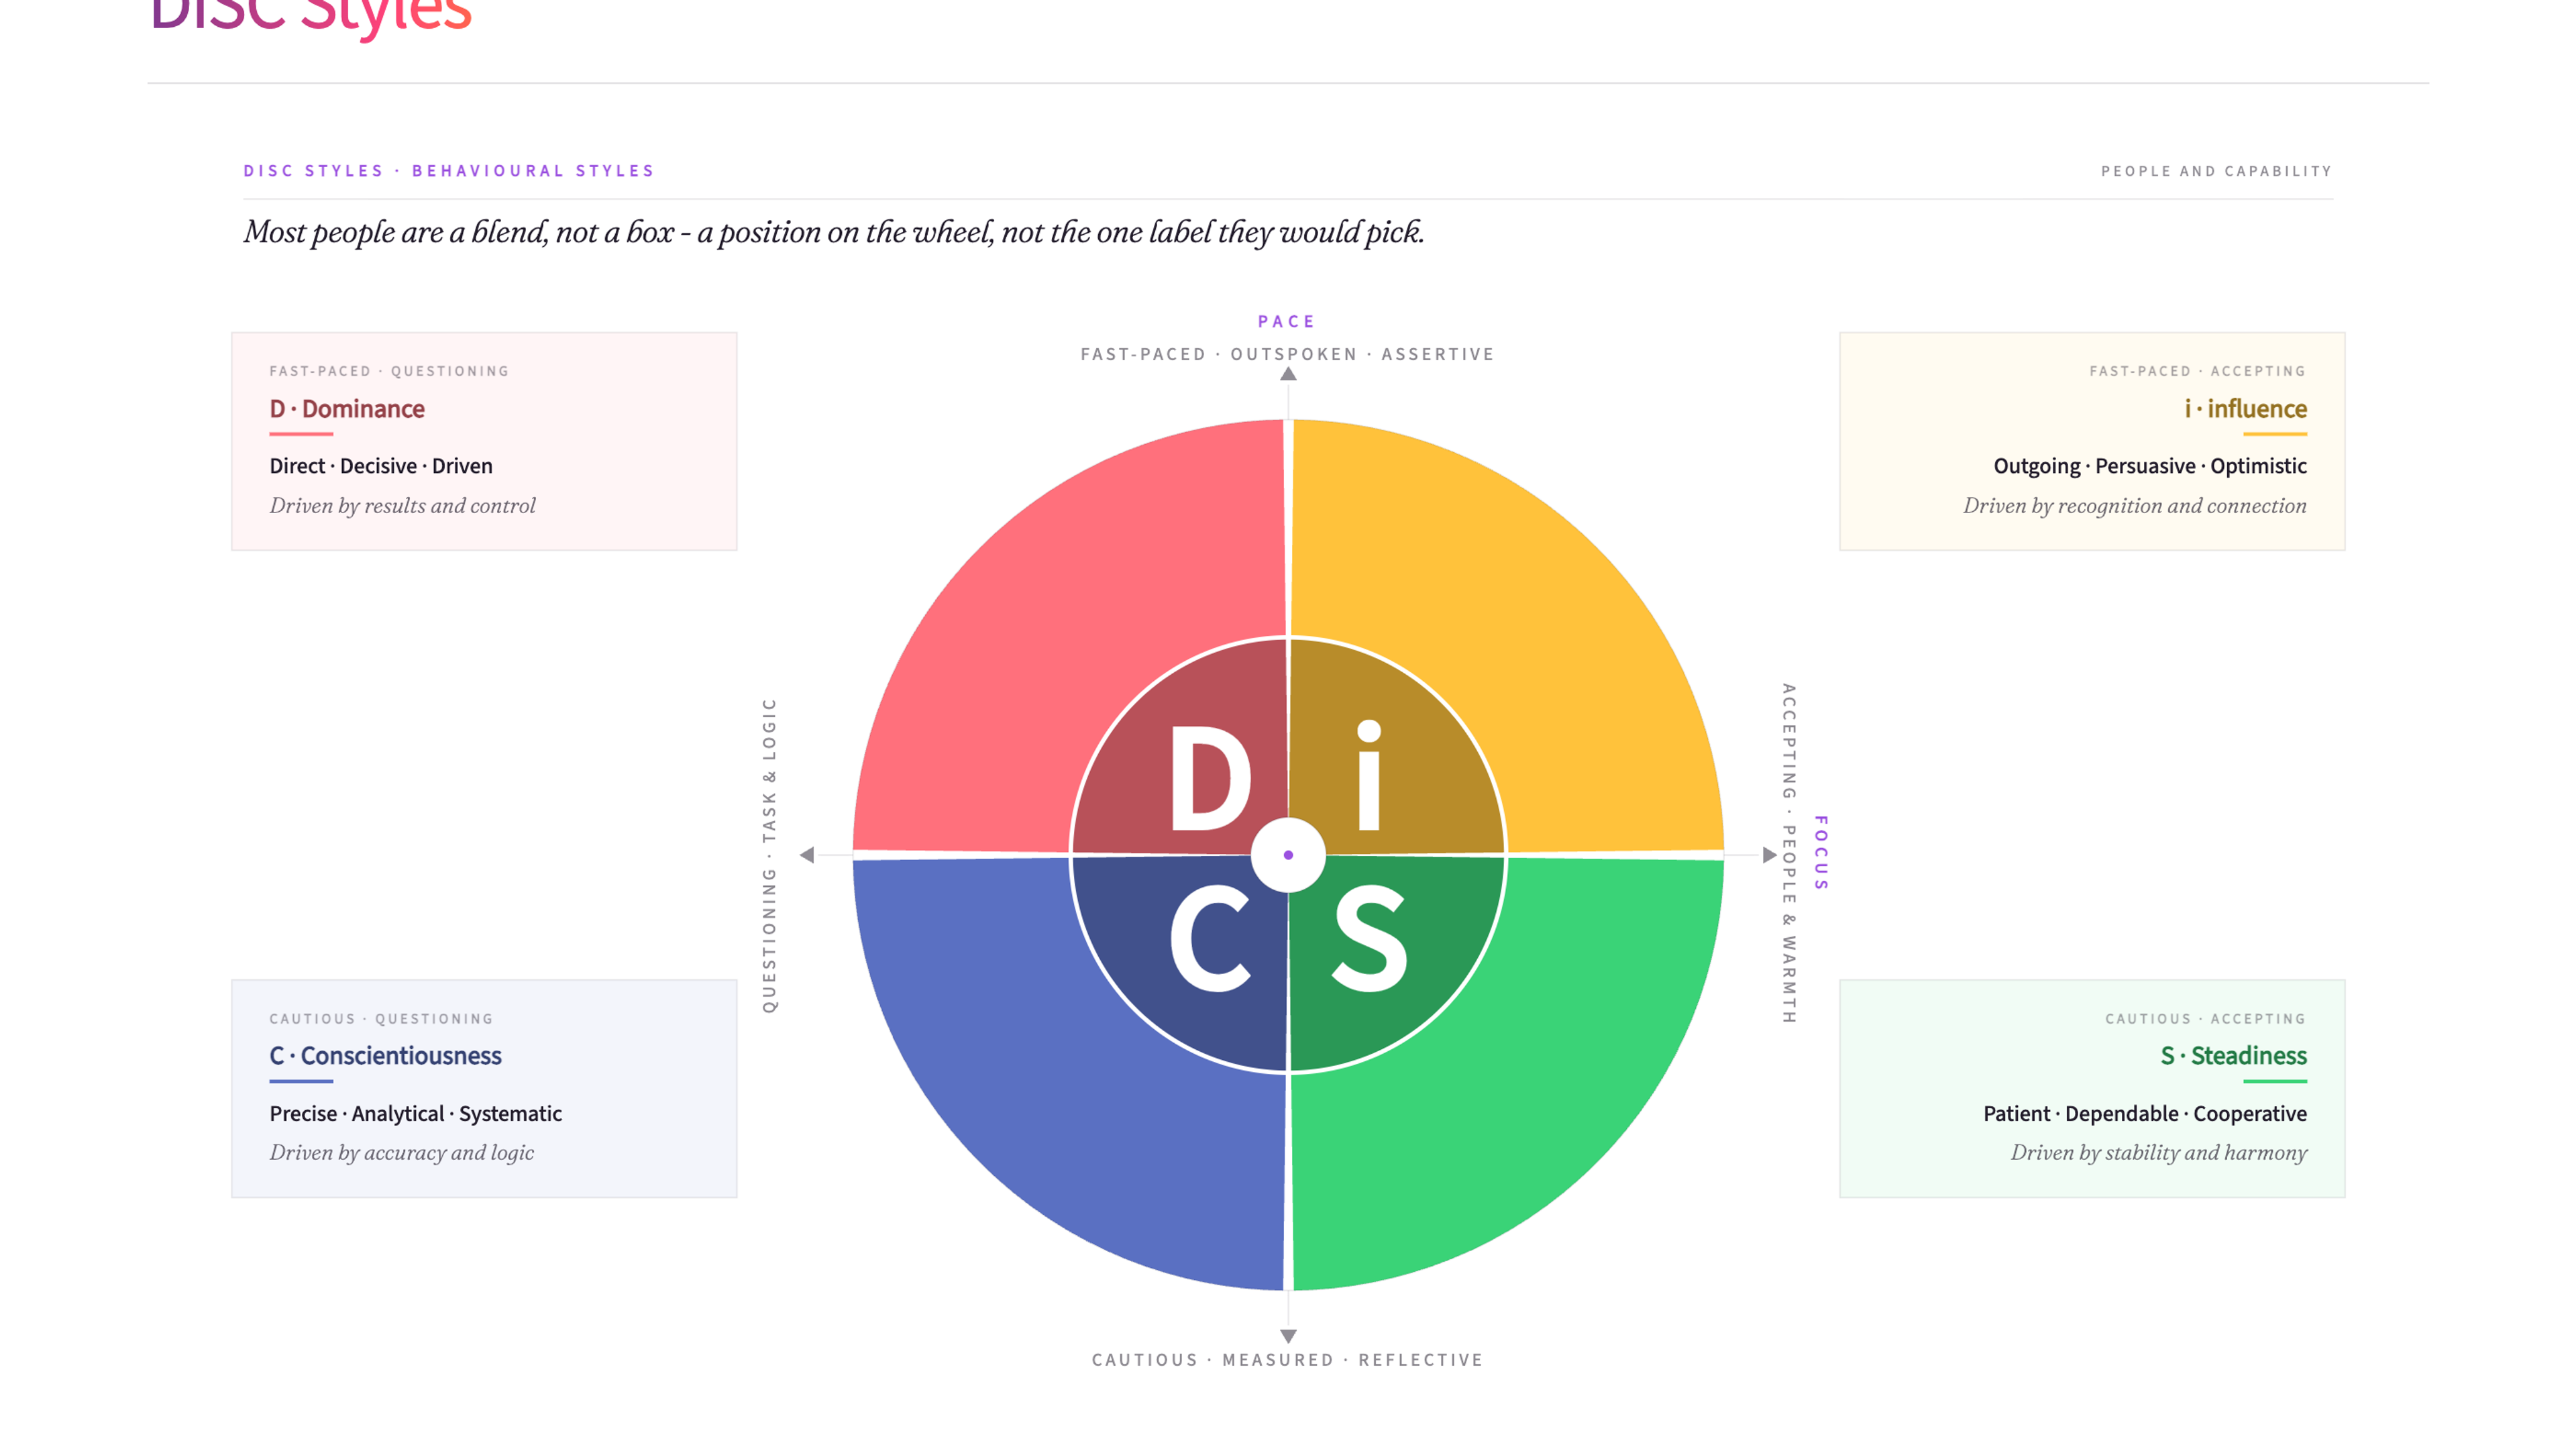
Task: Click 'DISC STYLES · BEHAVIOURAL STYLES' header
Action: point(449,171)
